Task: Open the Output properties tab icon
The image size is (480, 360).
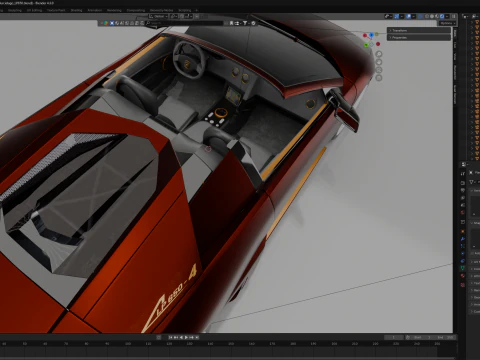Action: click(463, 190)
